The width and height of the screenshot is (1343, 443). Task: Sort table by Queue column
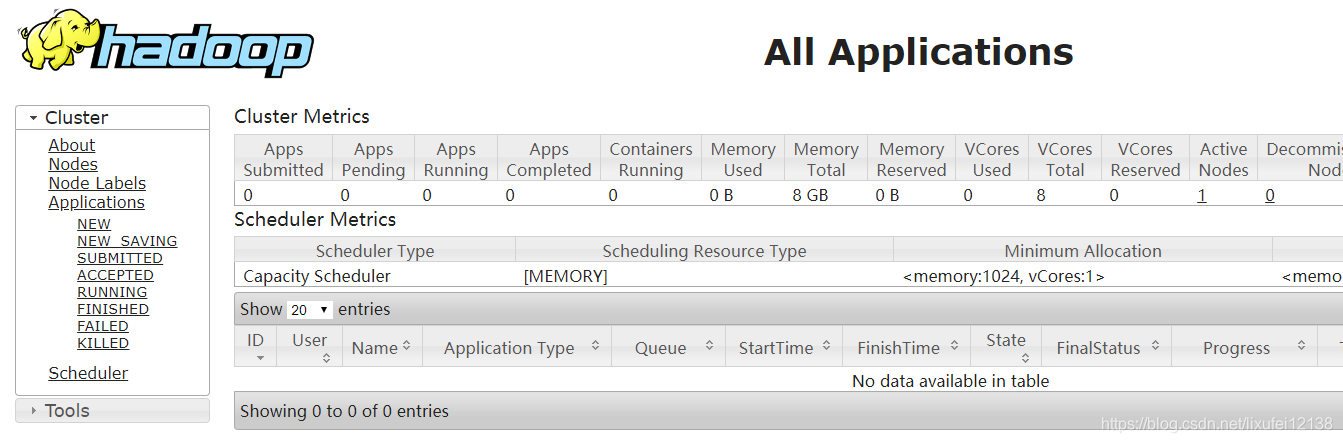668,347
